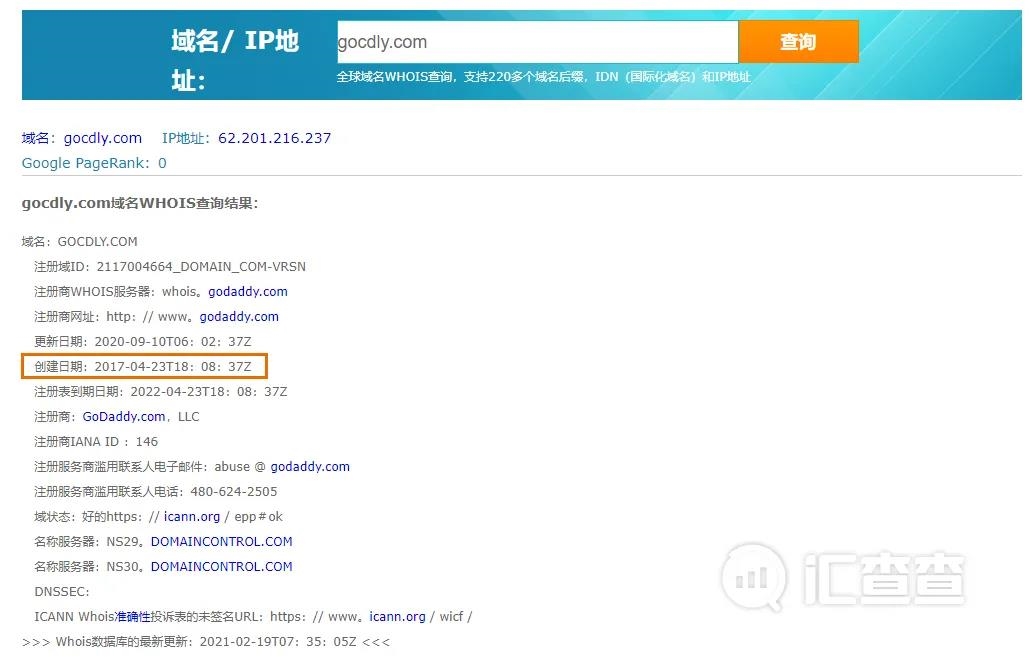Click the registrar IANA ID 146 line
Screen dimensions: 1031x657
96,441
